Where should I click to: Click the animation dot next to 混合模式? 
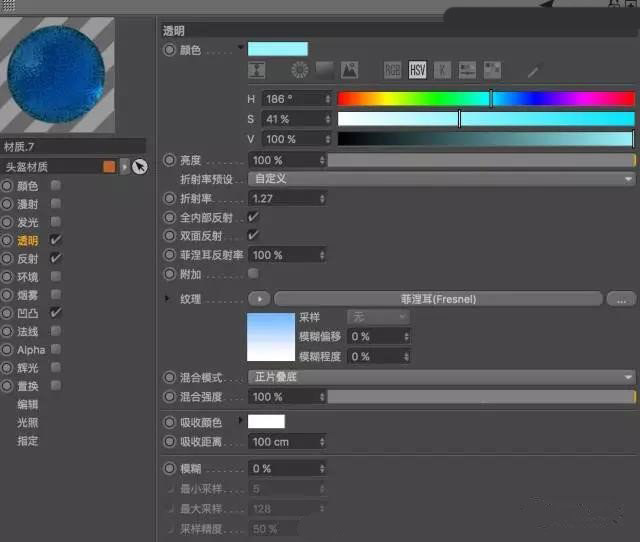[169, 377]
